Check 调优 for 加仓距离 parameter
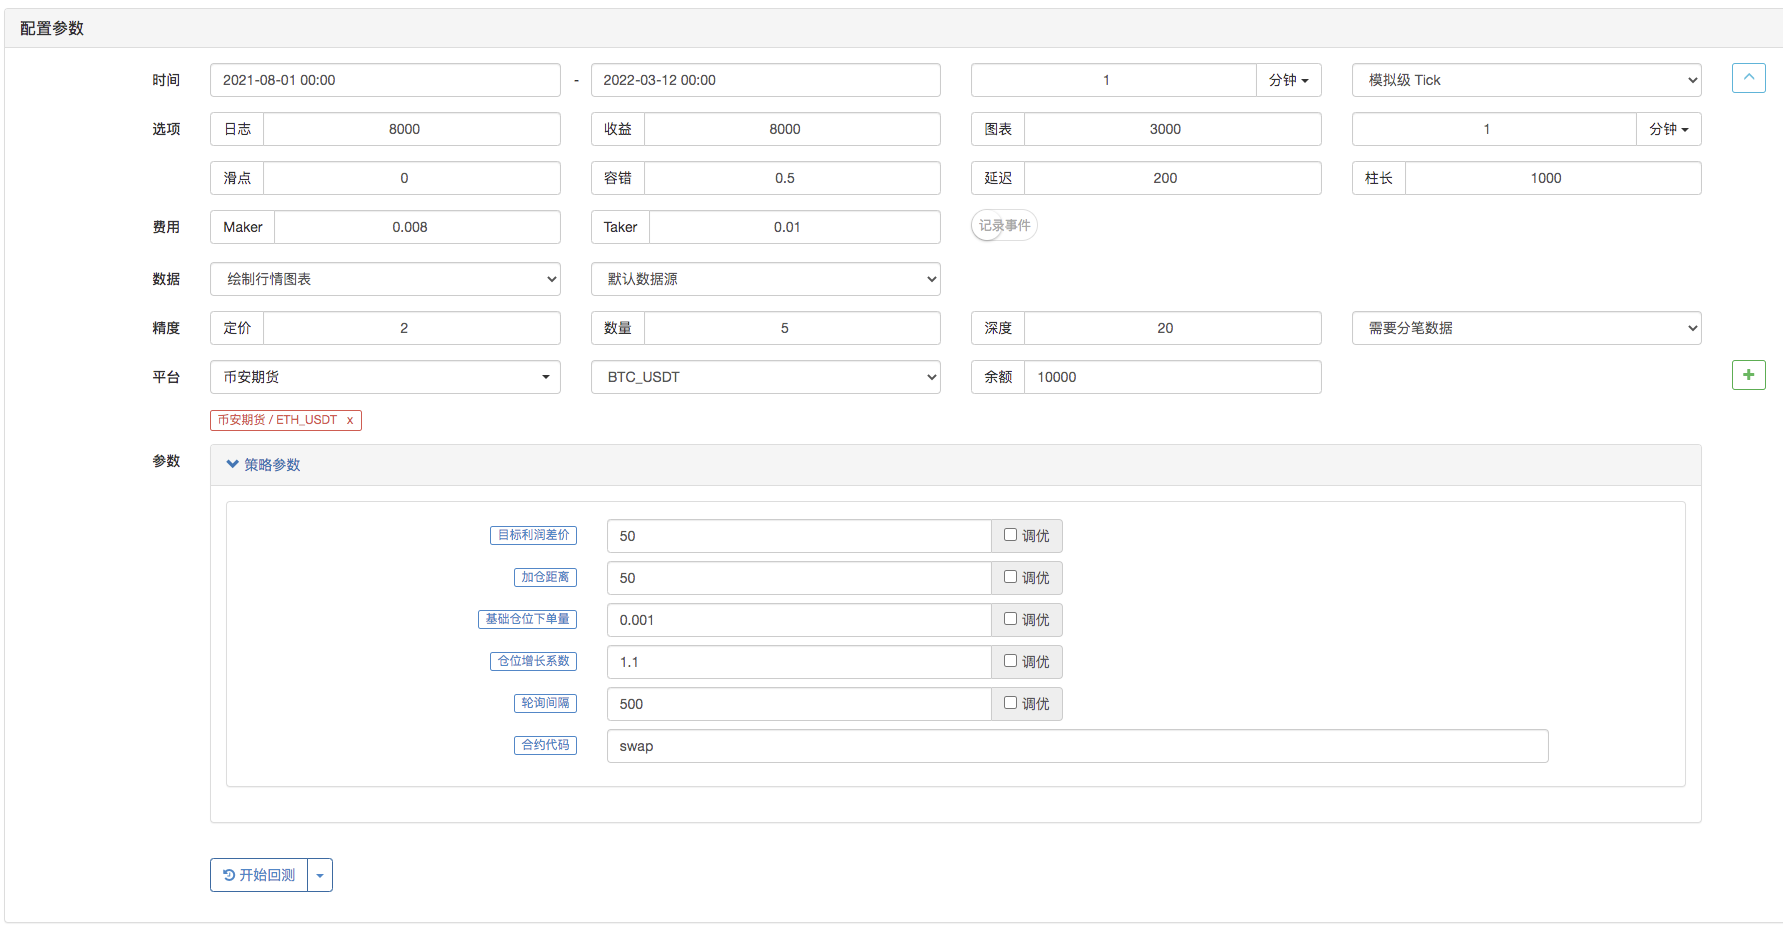The image size is (1783, 931). pos(1010,577)
